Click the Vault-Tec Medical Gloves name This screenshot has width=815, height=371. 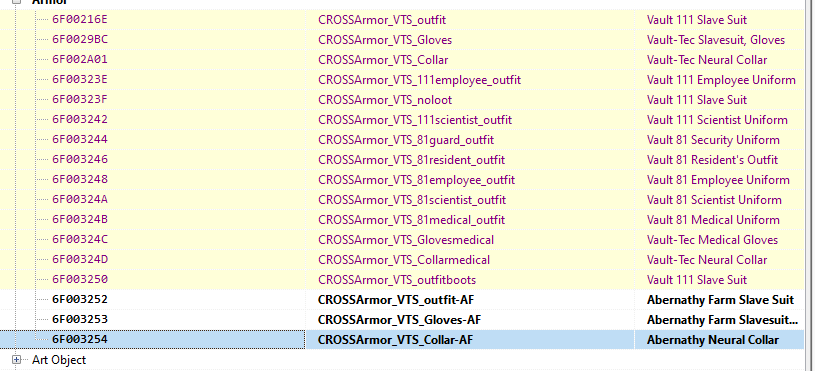point(712,240)
